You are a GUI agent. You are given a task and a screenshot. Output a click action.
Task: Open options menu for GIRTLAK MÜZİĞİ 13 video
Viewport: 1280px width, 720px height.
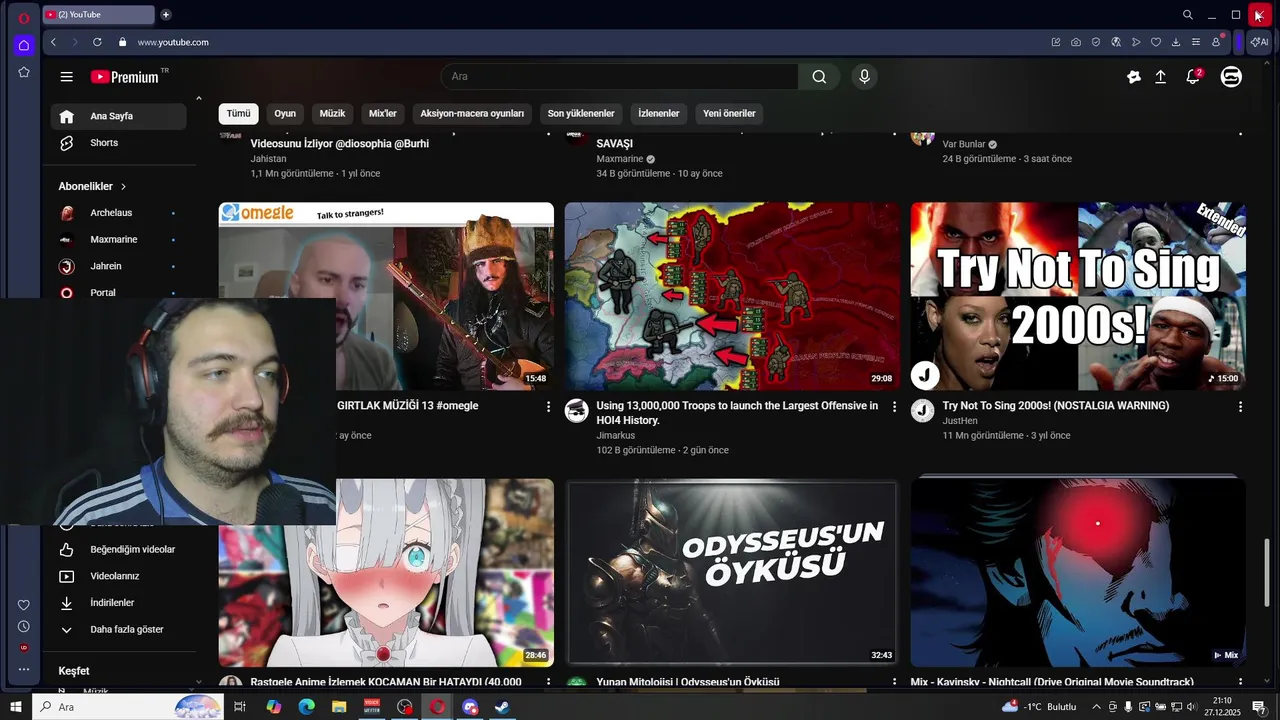[x=548, y=407]
